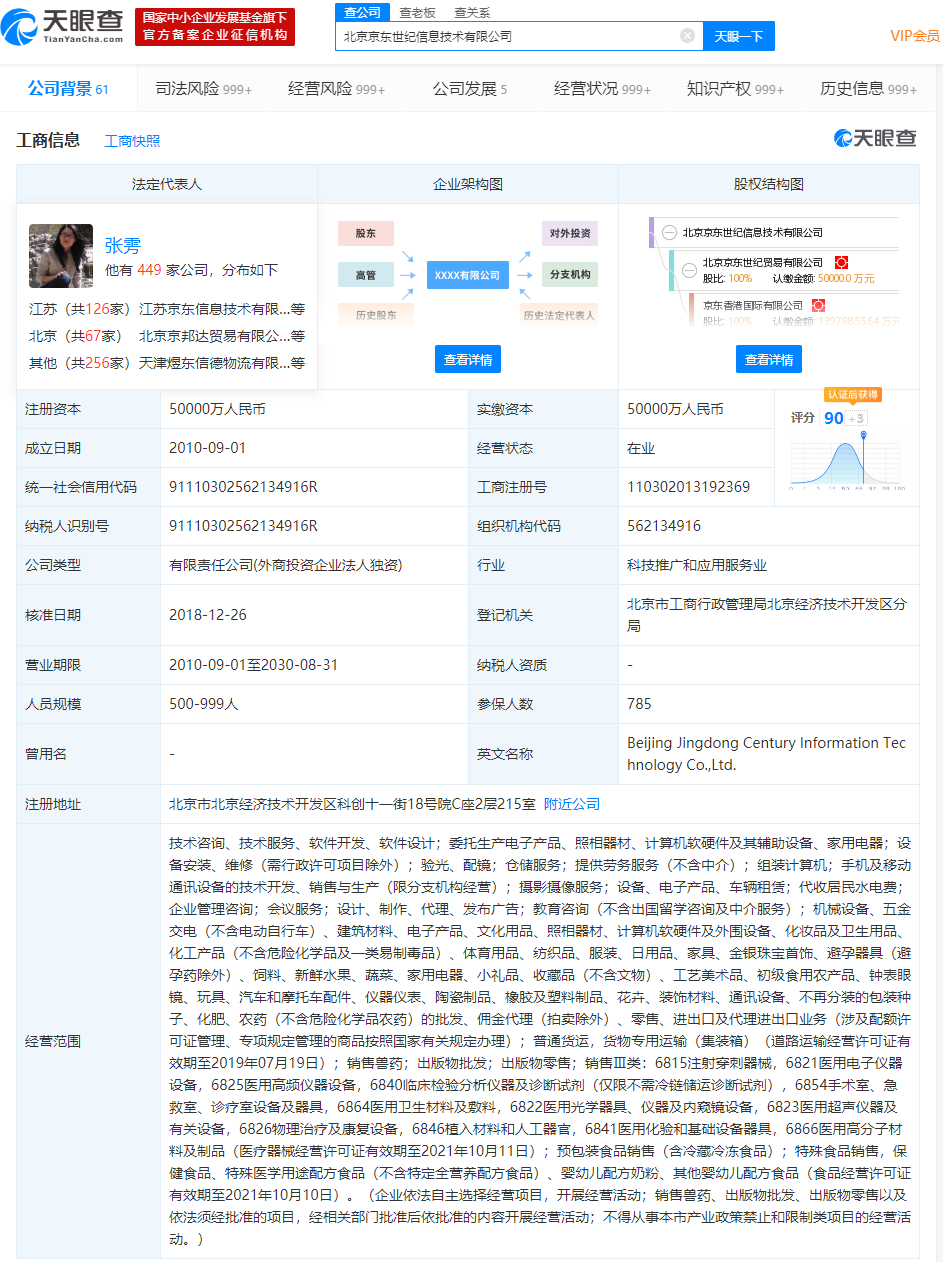Open the 司法风险 tab
This screenshot has height=1262, width=943.
tap(204, 89)
